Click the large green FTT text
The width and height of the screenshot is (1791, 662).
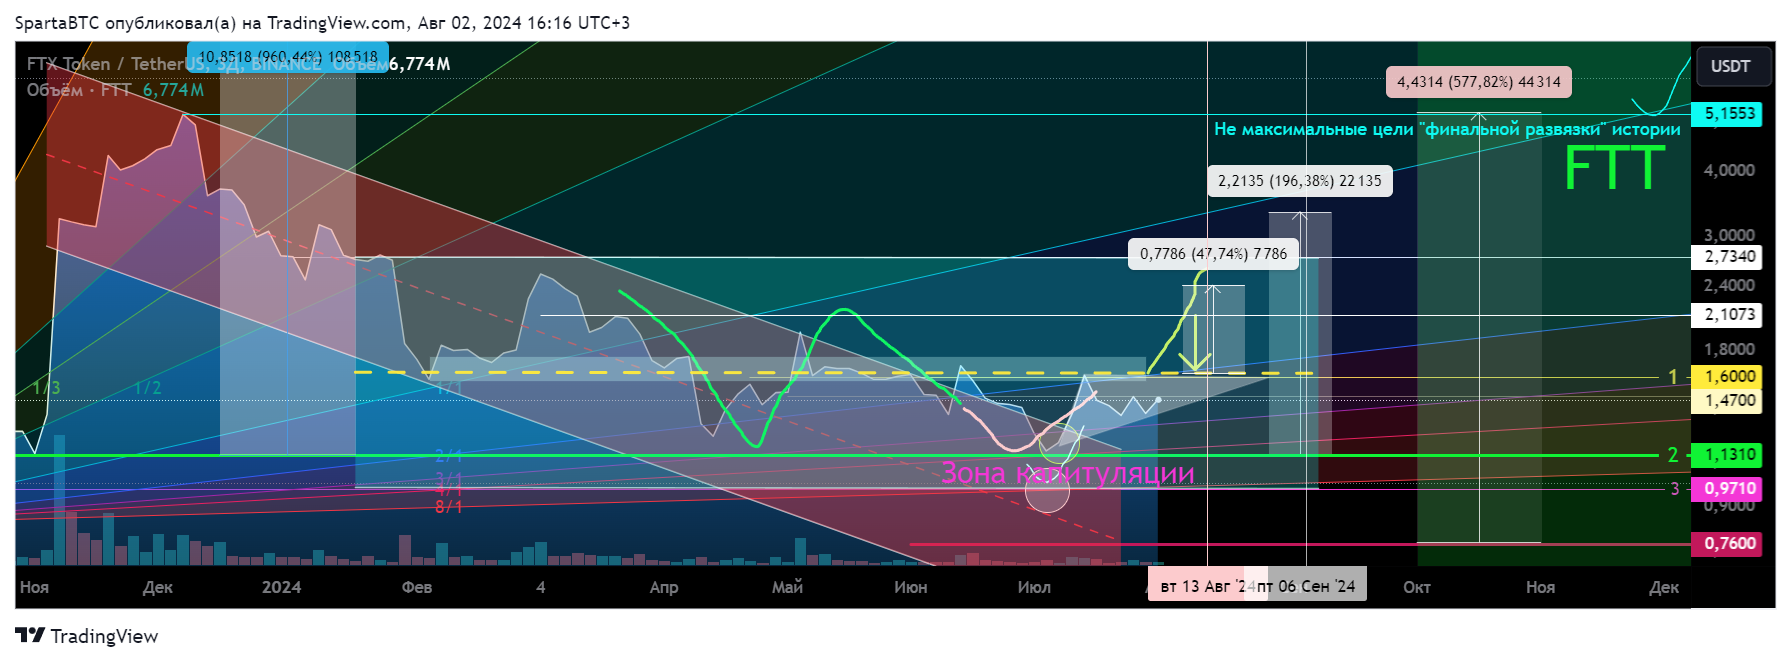click(x=1614, y=169)
